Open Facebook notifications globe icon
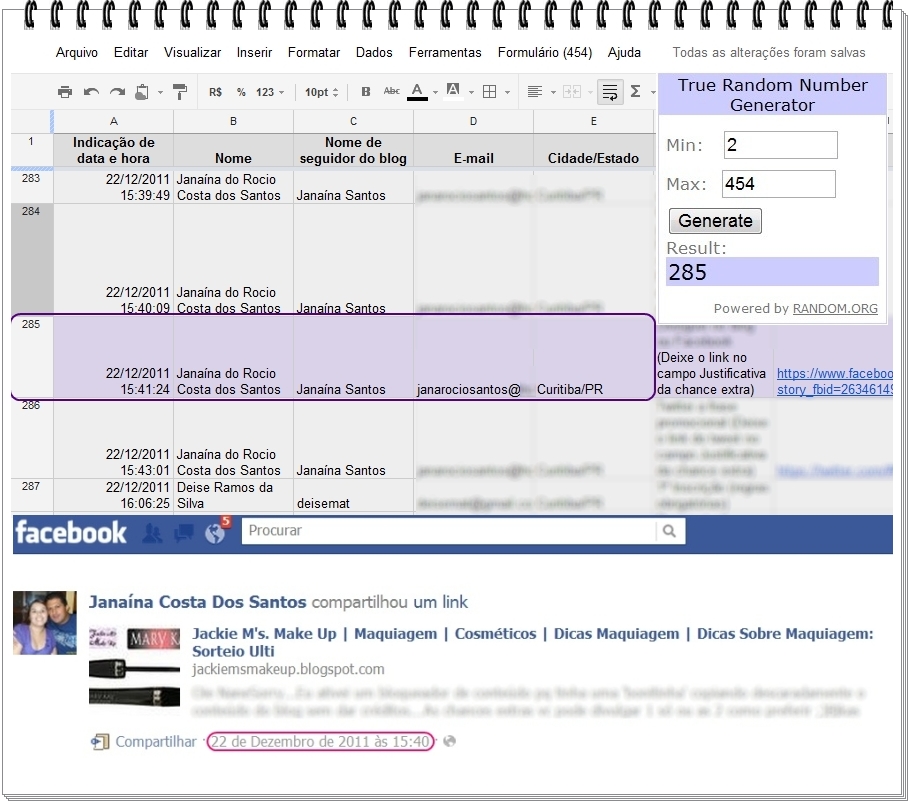This screenshot has height=803, width=910. point(215,533)
